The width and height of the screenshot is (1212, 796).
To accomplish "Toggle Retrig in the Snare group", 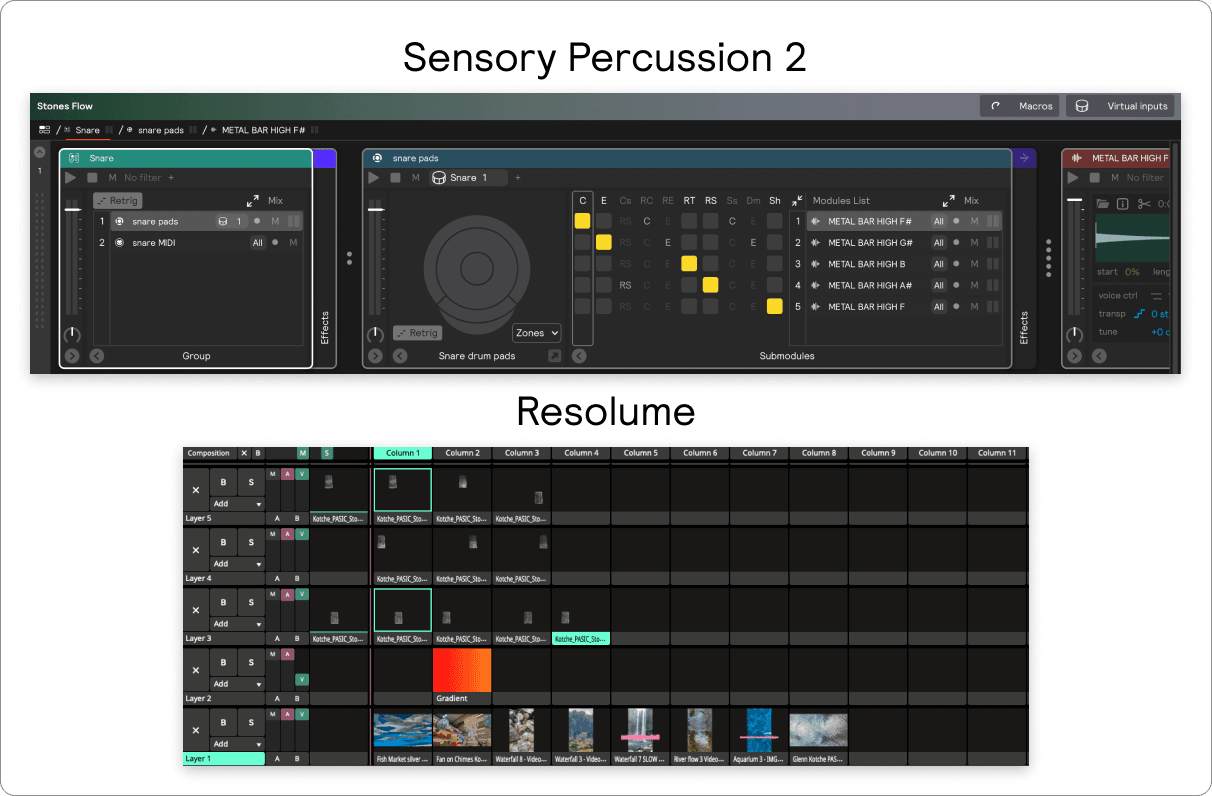I will pyautogui.click(x=118, y=201).
